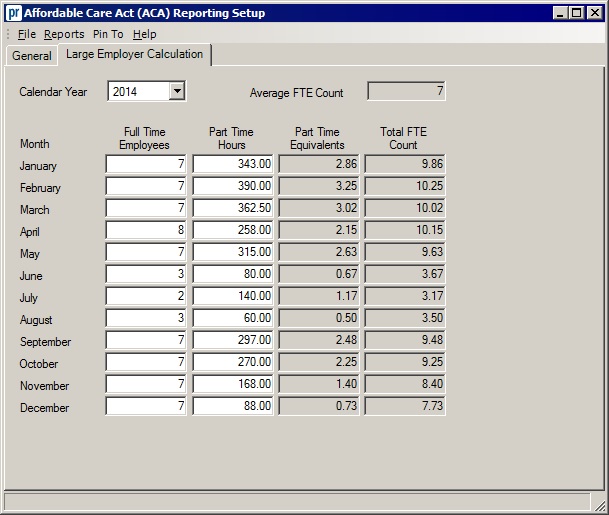Open the File menu
Viewport: 609px width, 515px height.
pos(27,34)
